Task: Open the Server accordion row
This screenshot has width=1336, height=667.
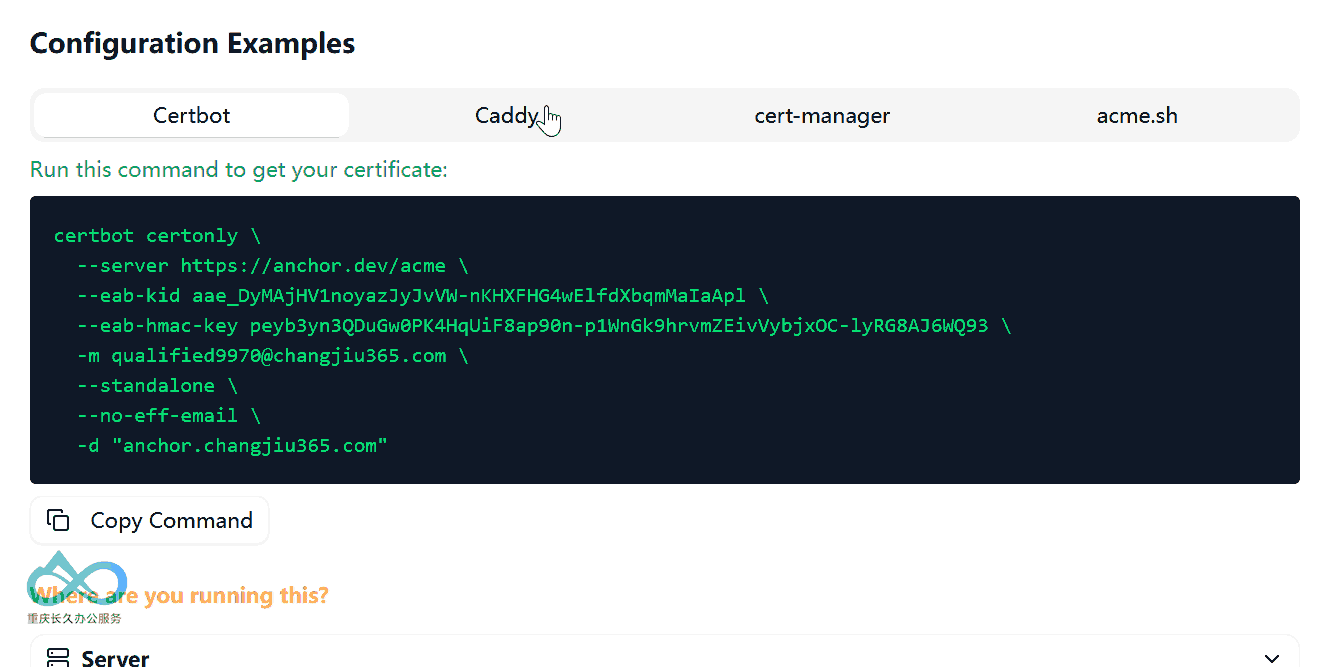Action: (x=665, y=652)
